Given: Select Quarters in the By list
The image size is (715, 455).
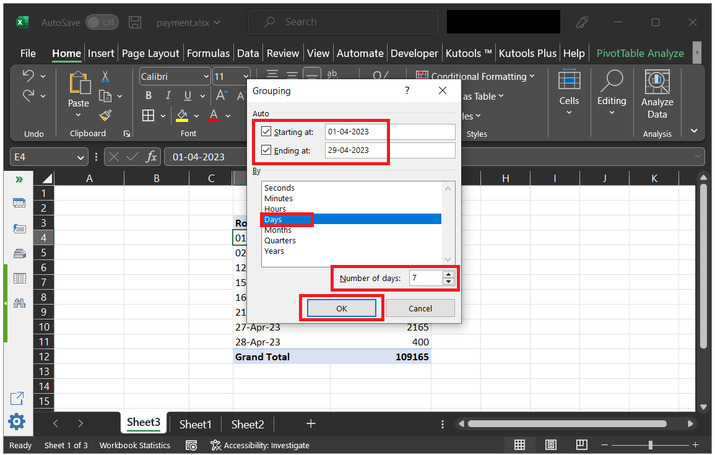Looking at the screenshot, I should click(x=280, y=240).
